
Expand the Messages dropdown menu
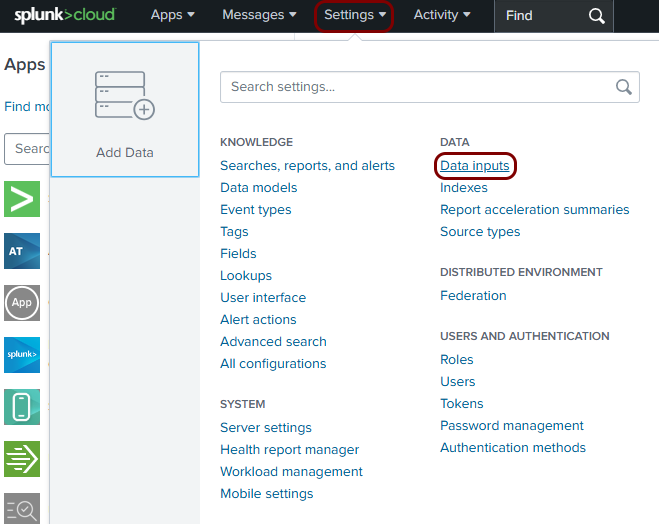point(259,15)
